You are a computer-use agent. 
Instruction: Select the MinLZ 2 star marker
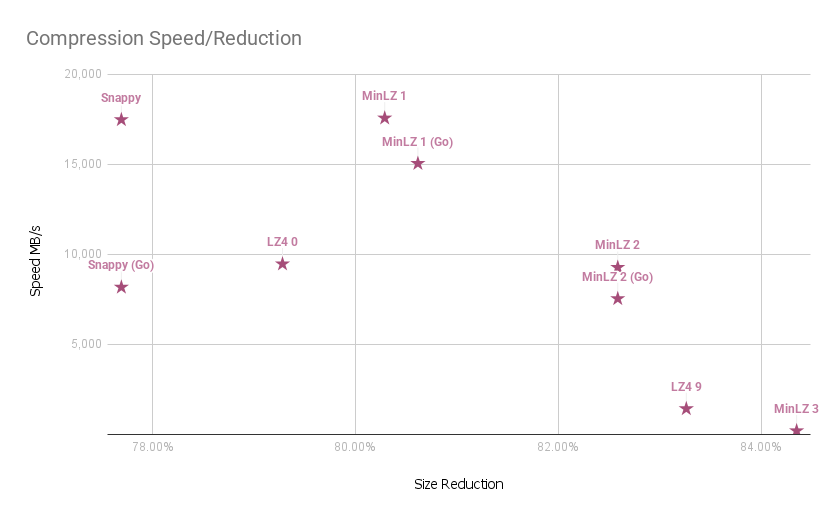pyautogui.click(x=617, y=266)
